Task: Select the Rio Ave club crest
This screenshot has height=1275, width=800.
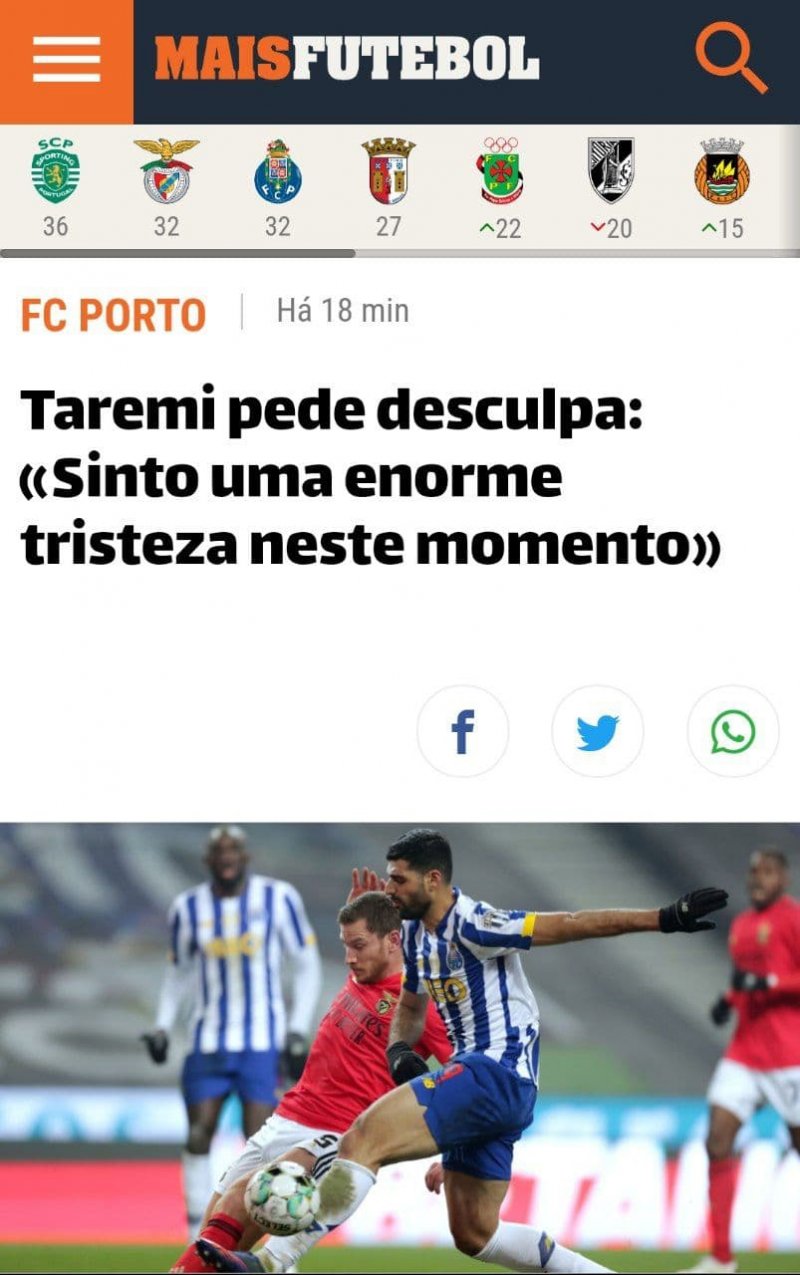Action: (x=722, y=171)
